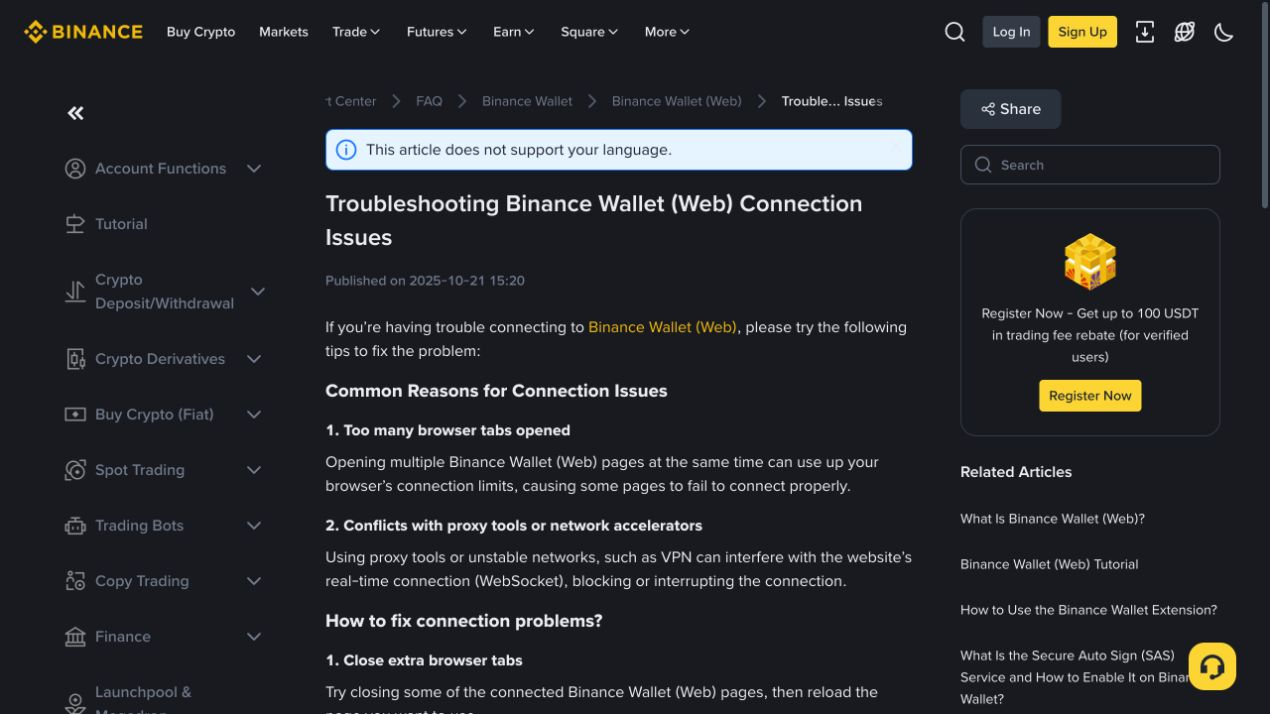Click the info icon in language notice

click(346, 150)
